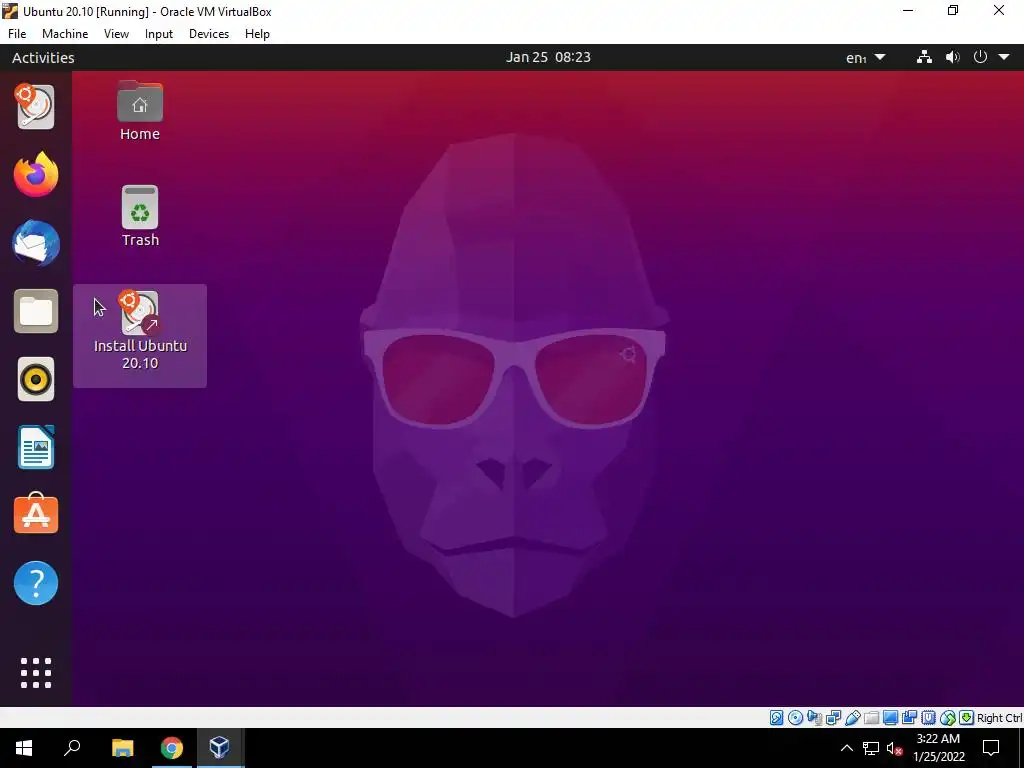Click the display indicator in status bar
The height and width of the screenshot is (768, 1024).
[x=890, y=718]
